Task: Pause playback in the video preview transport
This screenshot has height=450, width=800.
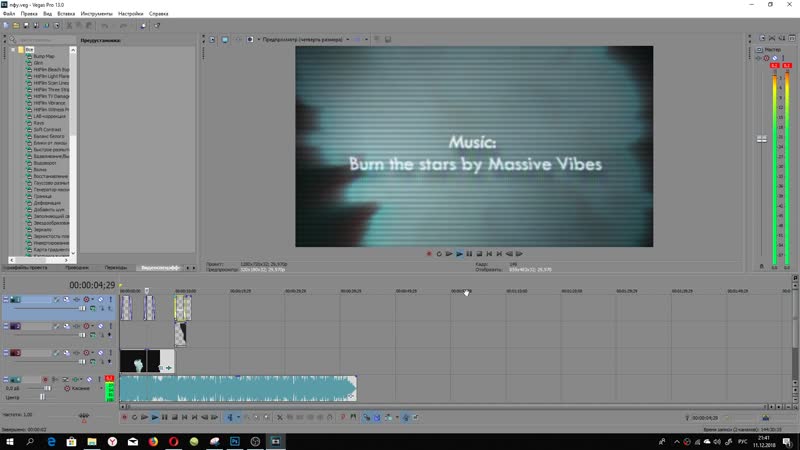Action: (x=469, y=254)
